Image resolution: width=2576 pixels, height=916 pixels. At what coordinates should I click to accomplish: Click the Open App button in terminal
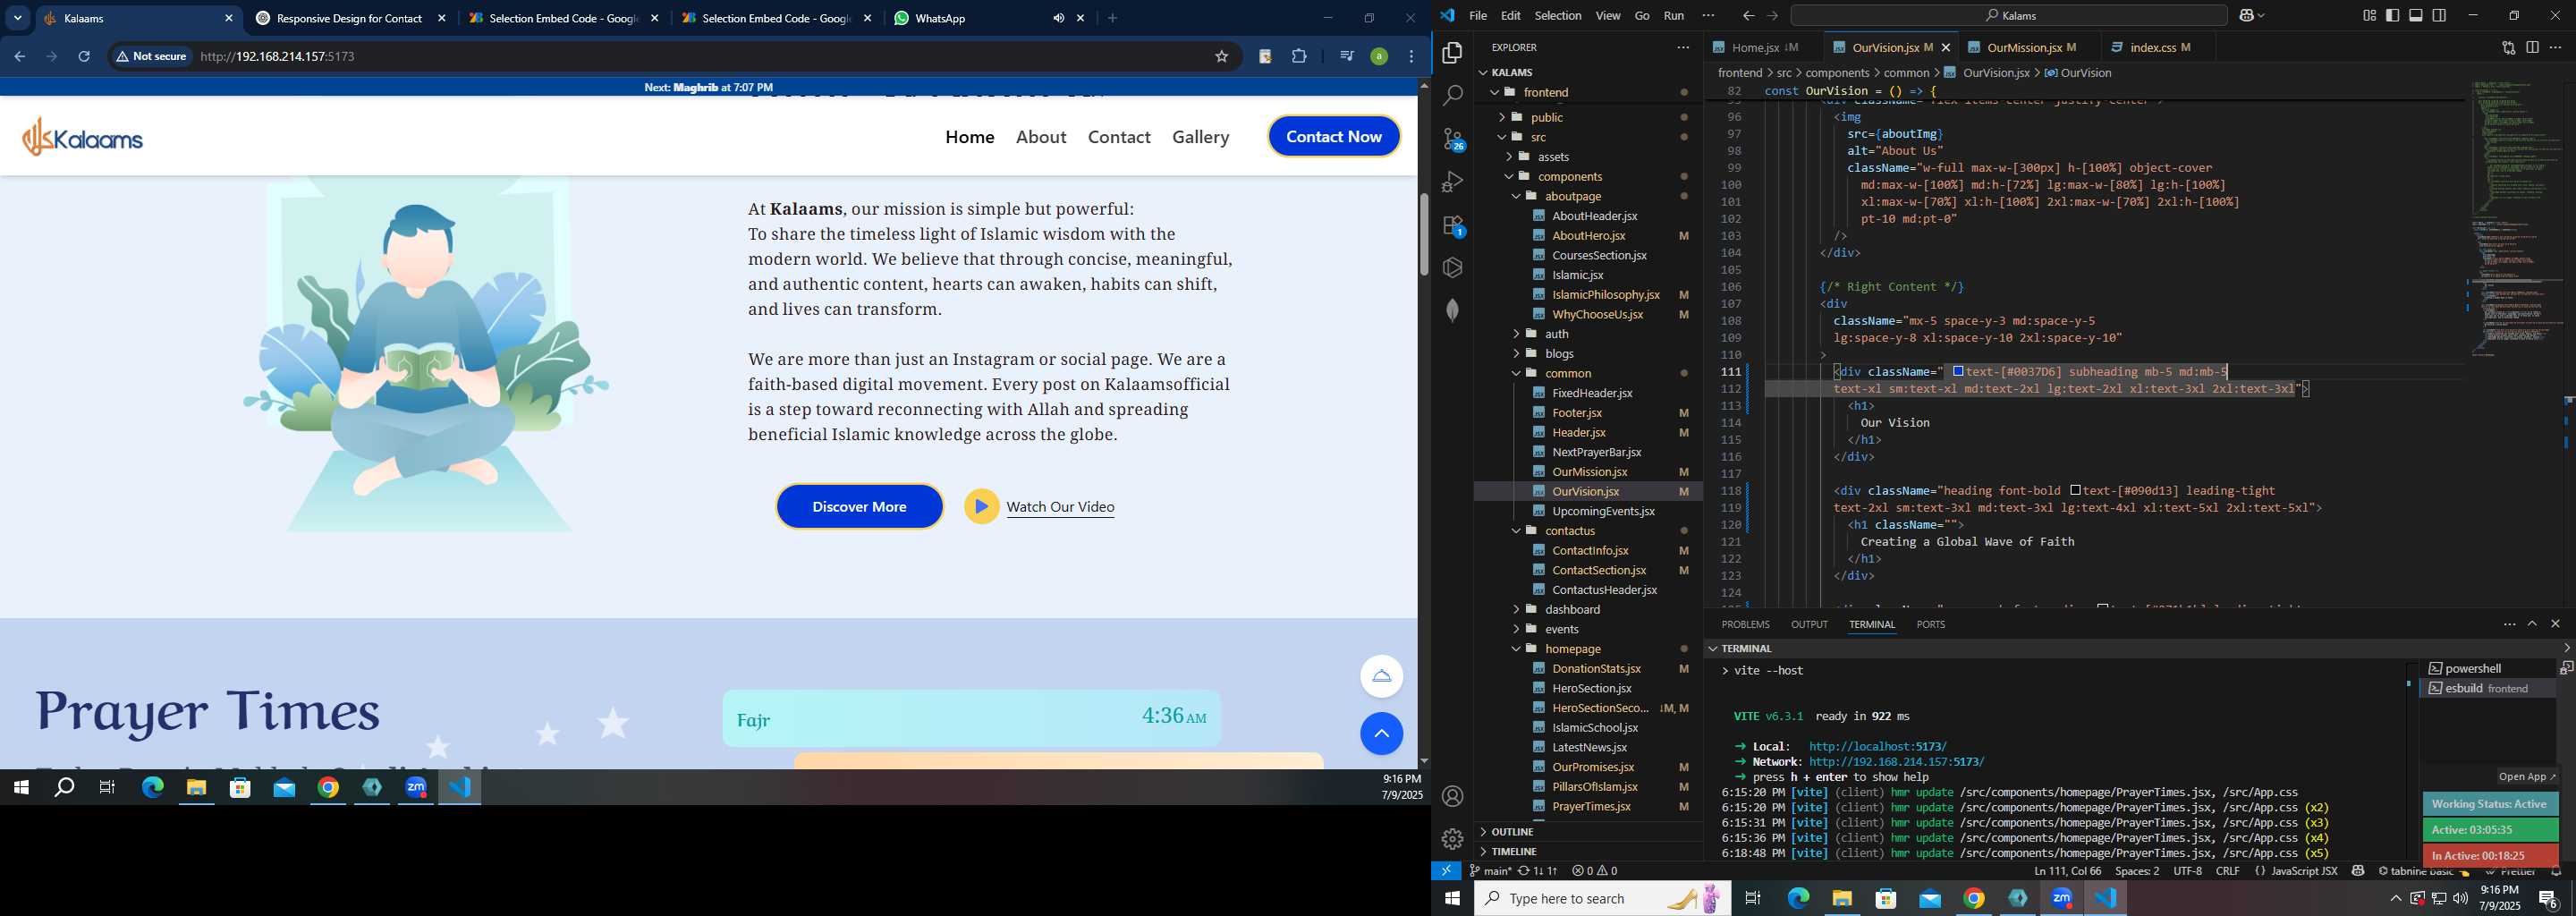2525,777
